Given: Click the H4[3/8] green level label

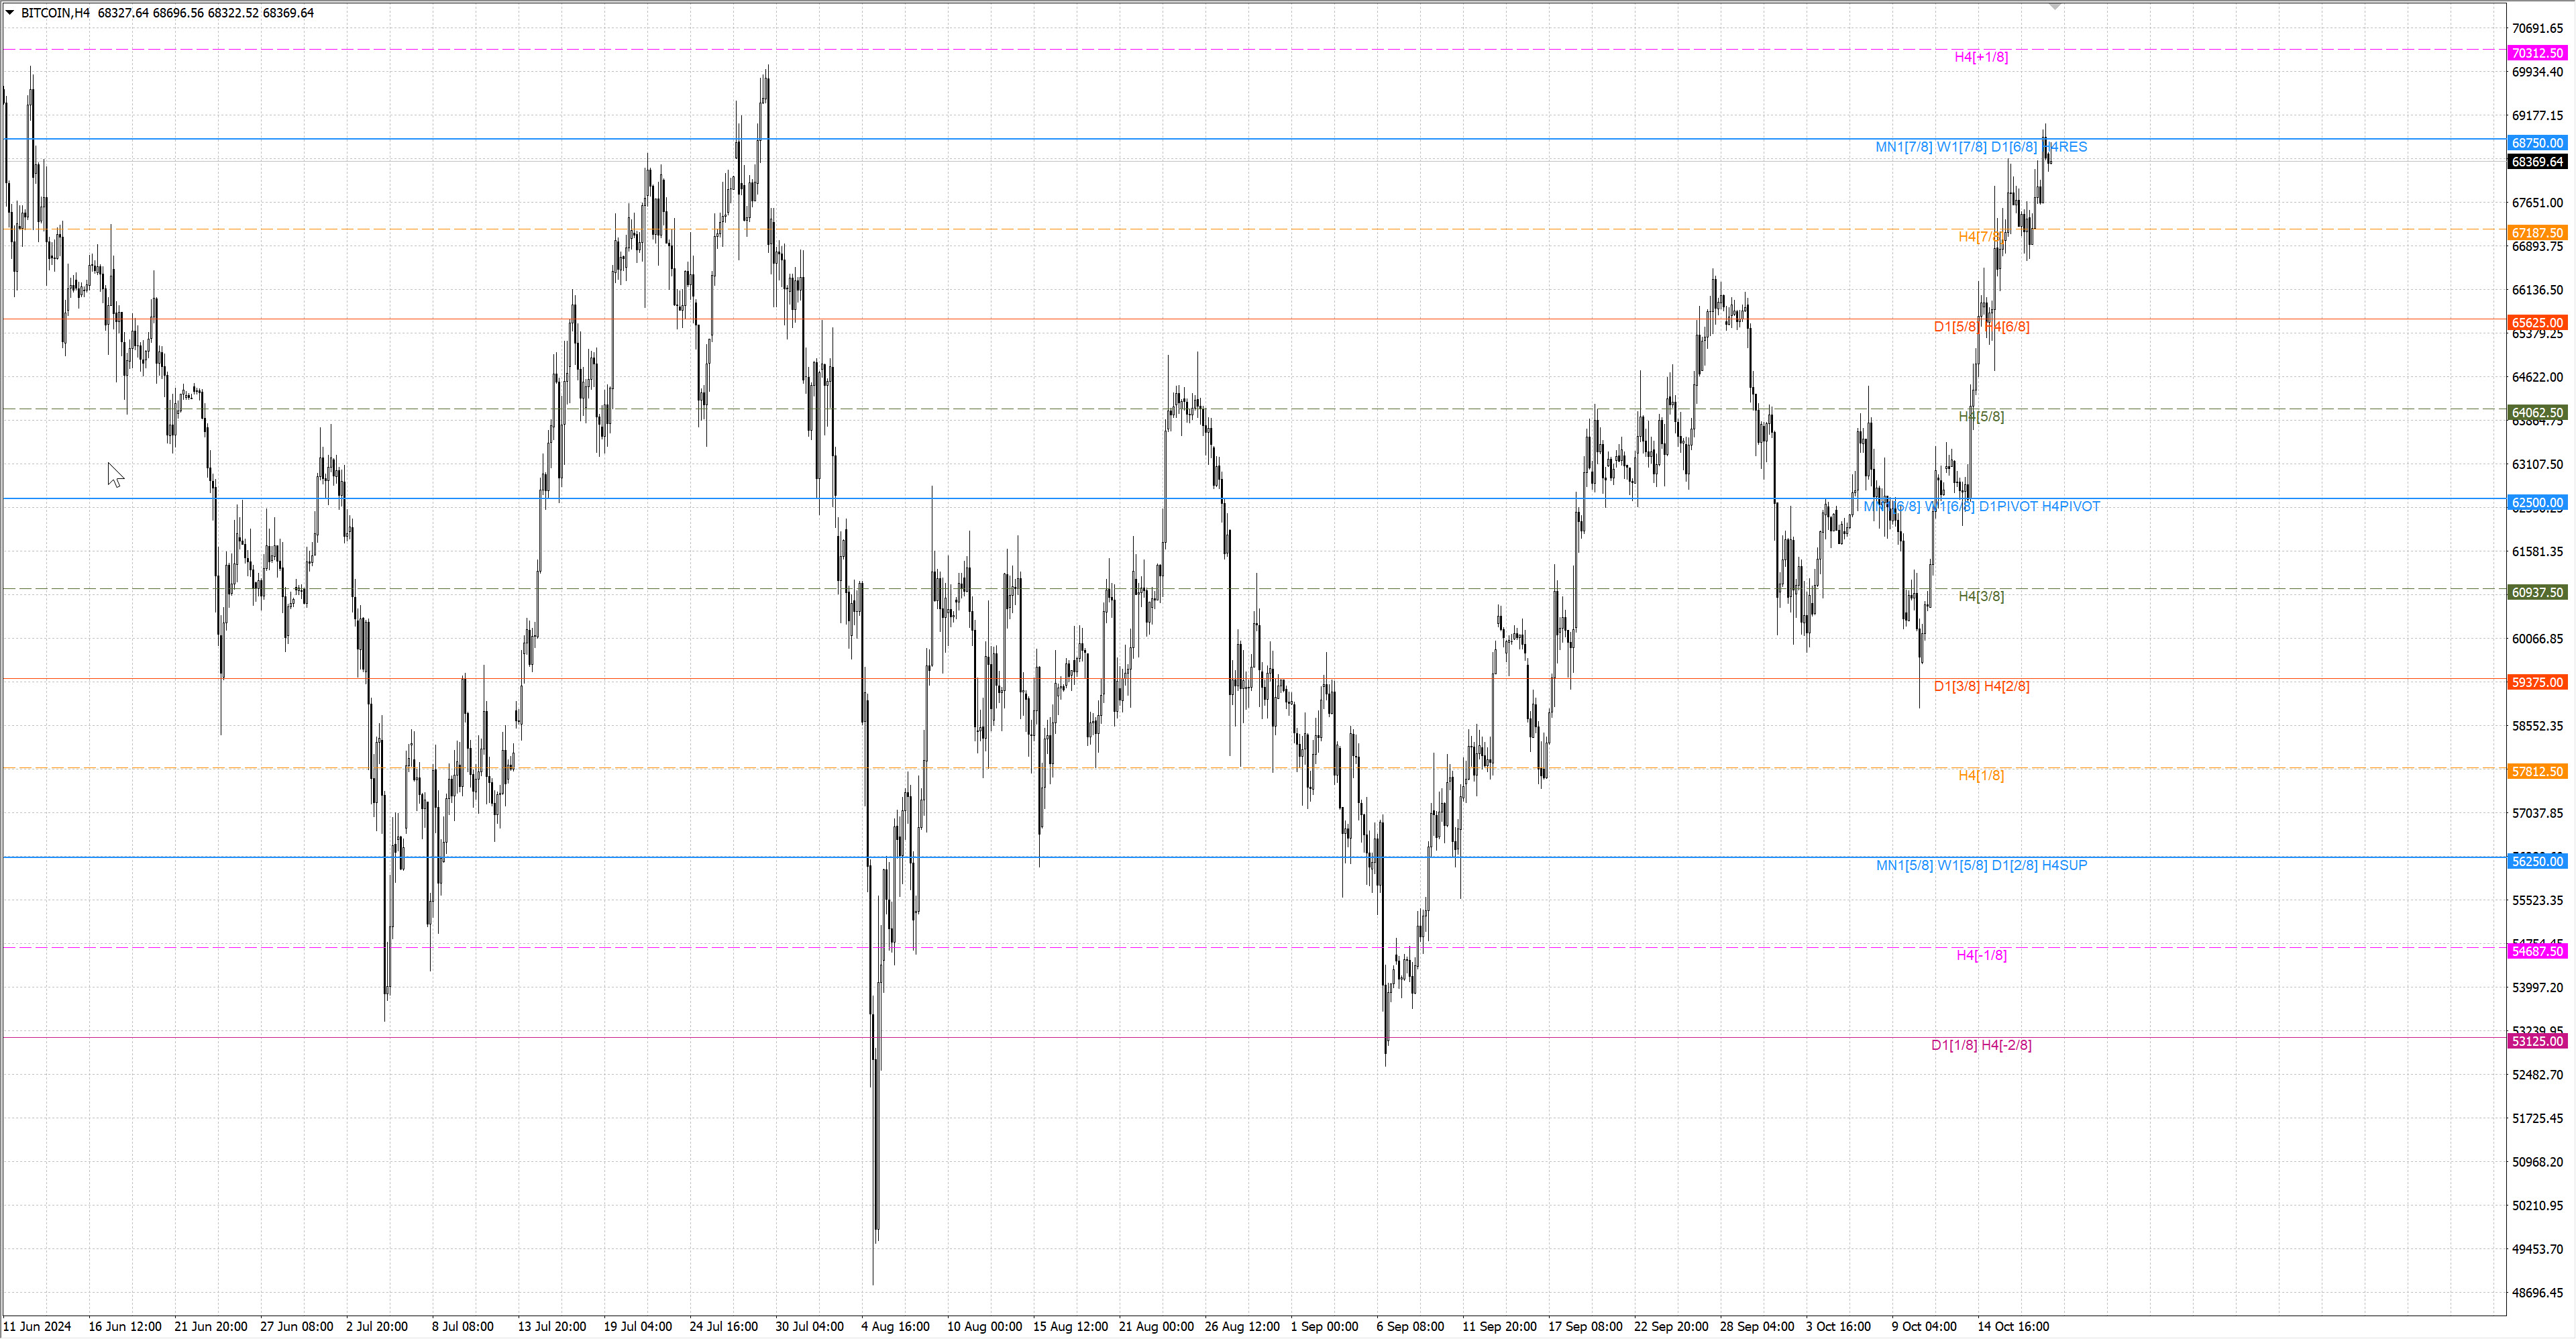Looking at the screenshot, I should (x=1980, y=596).
